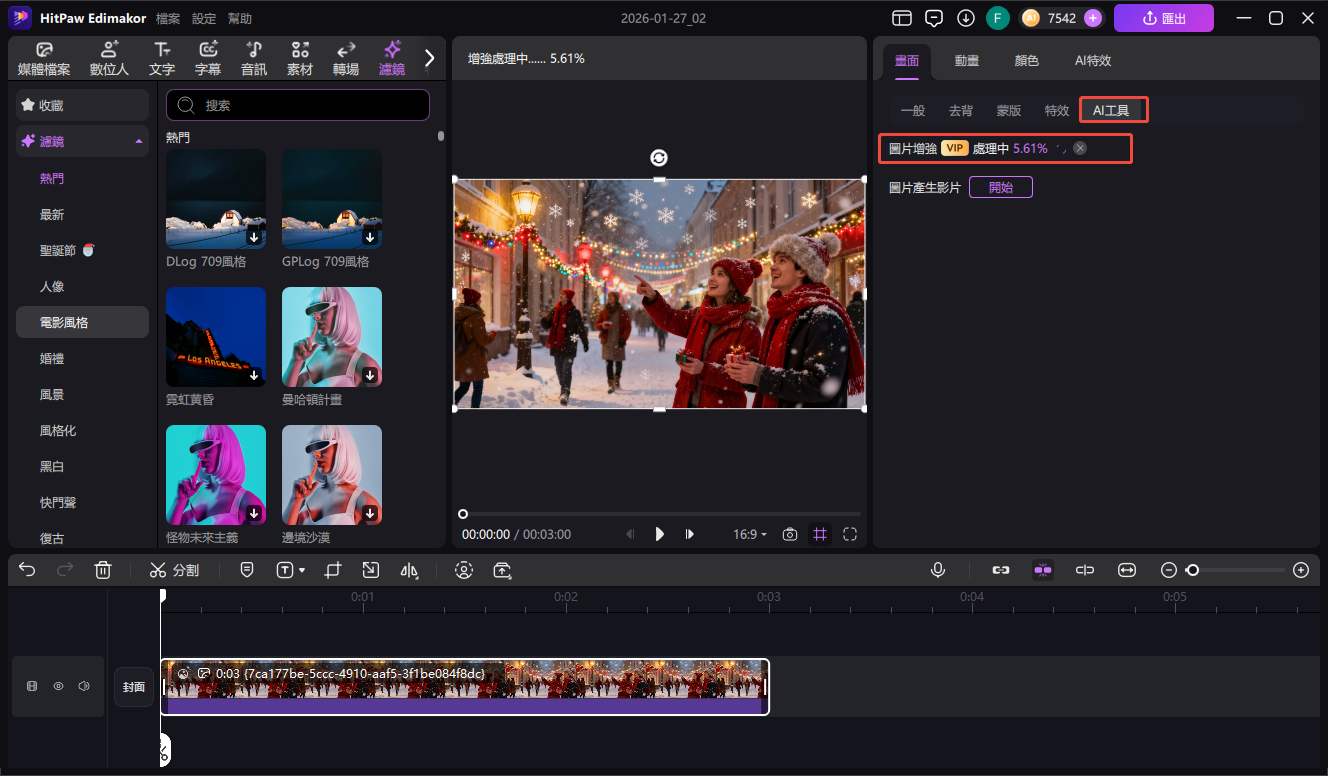This screenshot has width=1328, height=776.
Task: Take a snapshot with the camera icon
Action: pos(790,535)
